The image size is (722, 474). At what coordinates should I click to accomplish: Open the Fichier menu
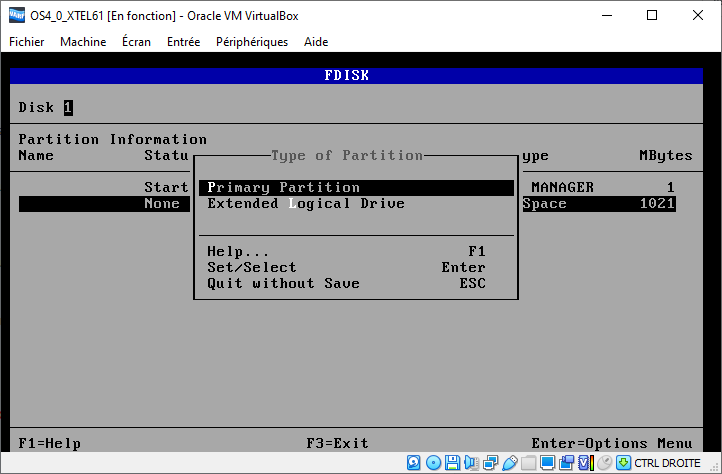27,42
